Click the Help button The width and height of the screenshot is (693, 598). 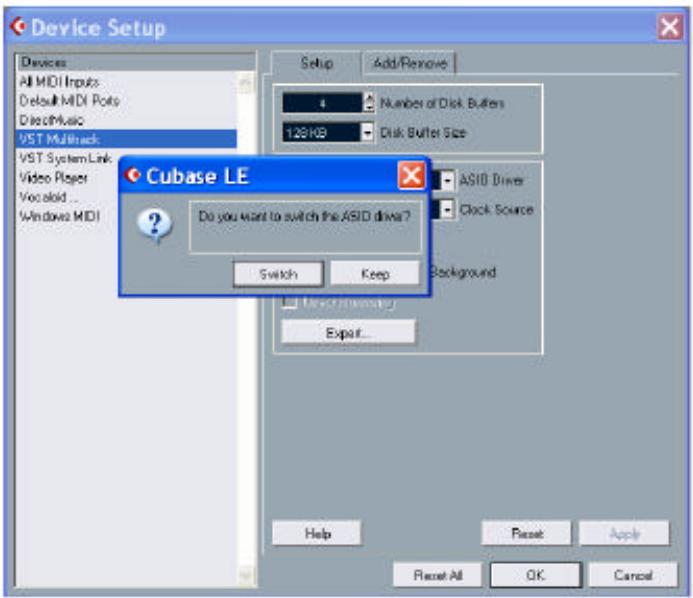316,533
